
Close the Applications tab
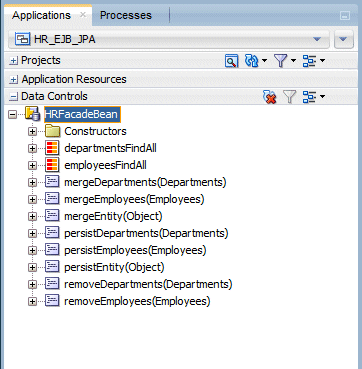(83, 14)
